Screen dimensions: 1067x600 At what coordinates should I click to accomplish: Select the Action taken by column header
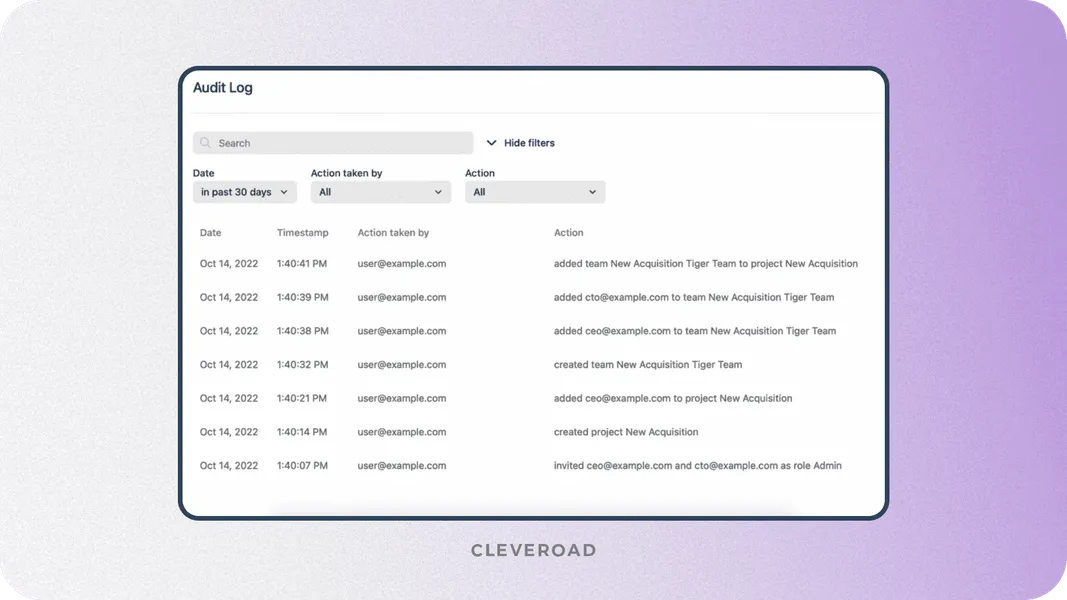(393, 233)
